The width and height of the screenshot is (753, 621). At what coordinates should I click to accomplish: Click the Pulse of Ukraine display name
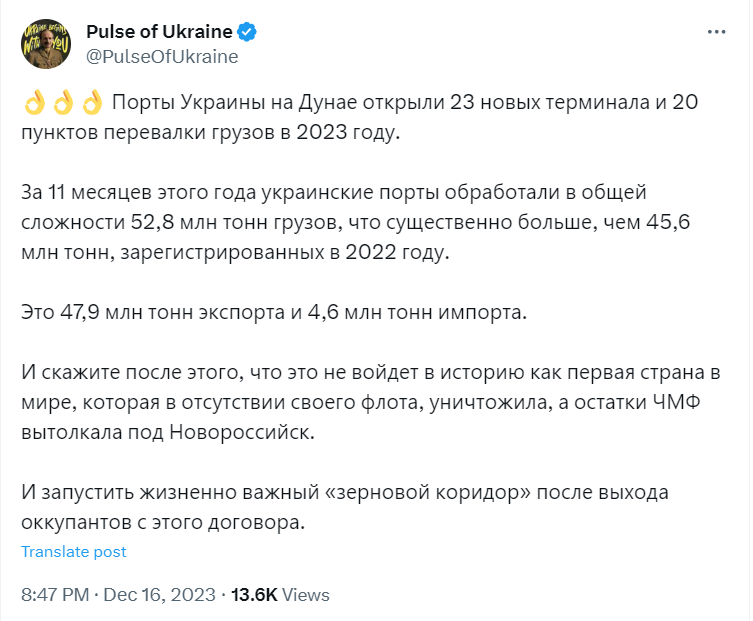(x=159, y=32)
